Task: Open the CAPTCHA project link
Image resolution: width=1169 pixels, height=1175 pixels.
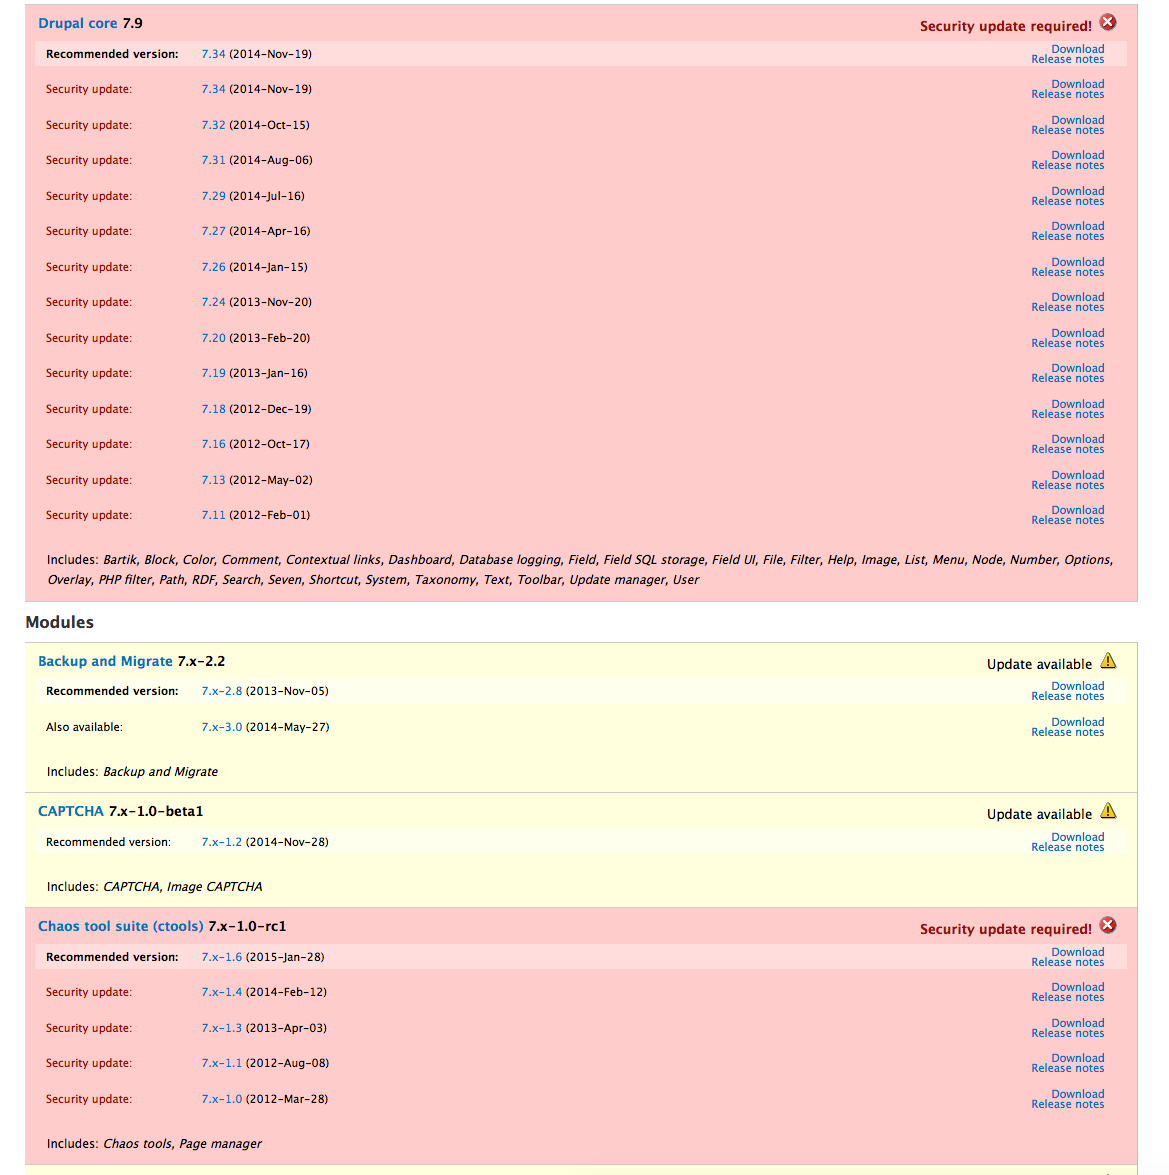Action: coord(70,811)
